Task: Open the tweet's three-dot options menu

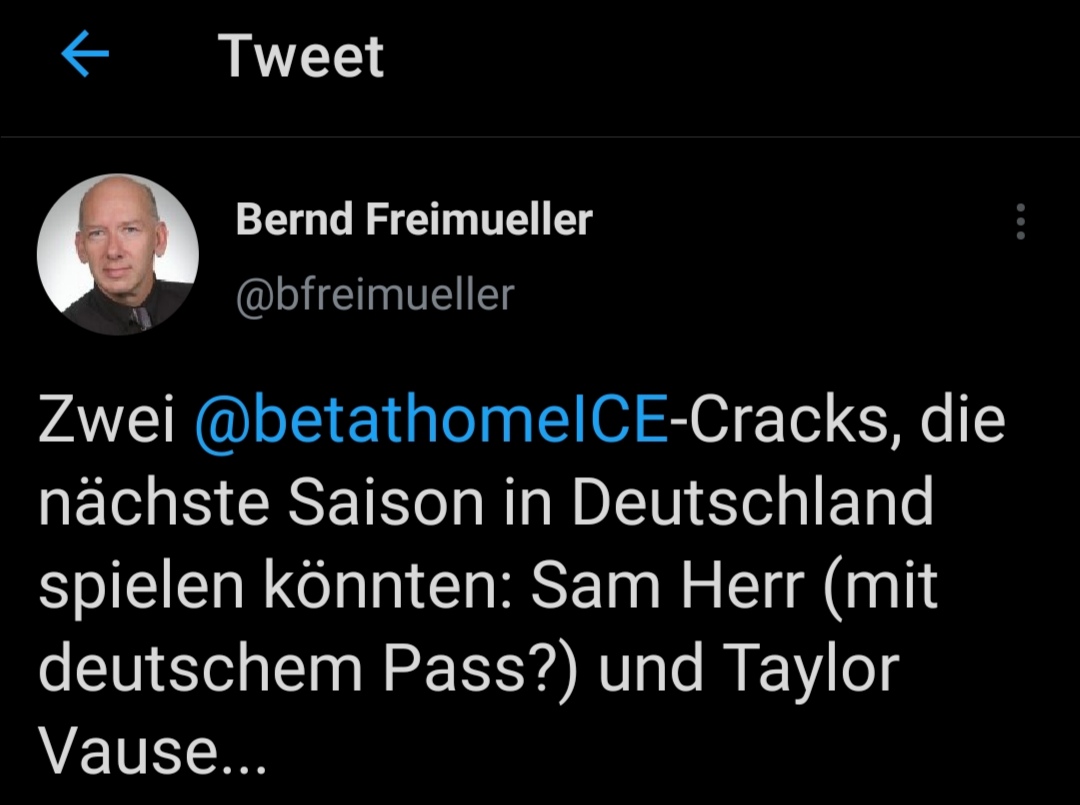Action: click(1020, 221)
